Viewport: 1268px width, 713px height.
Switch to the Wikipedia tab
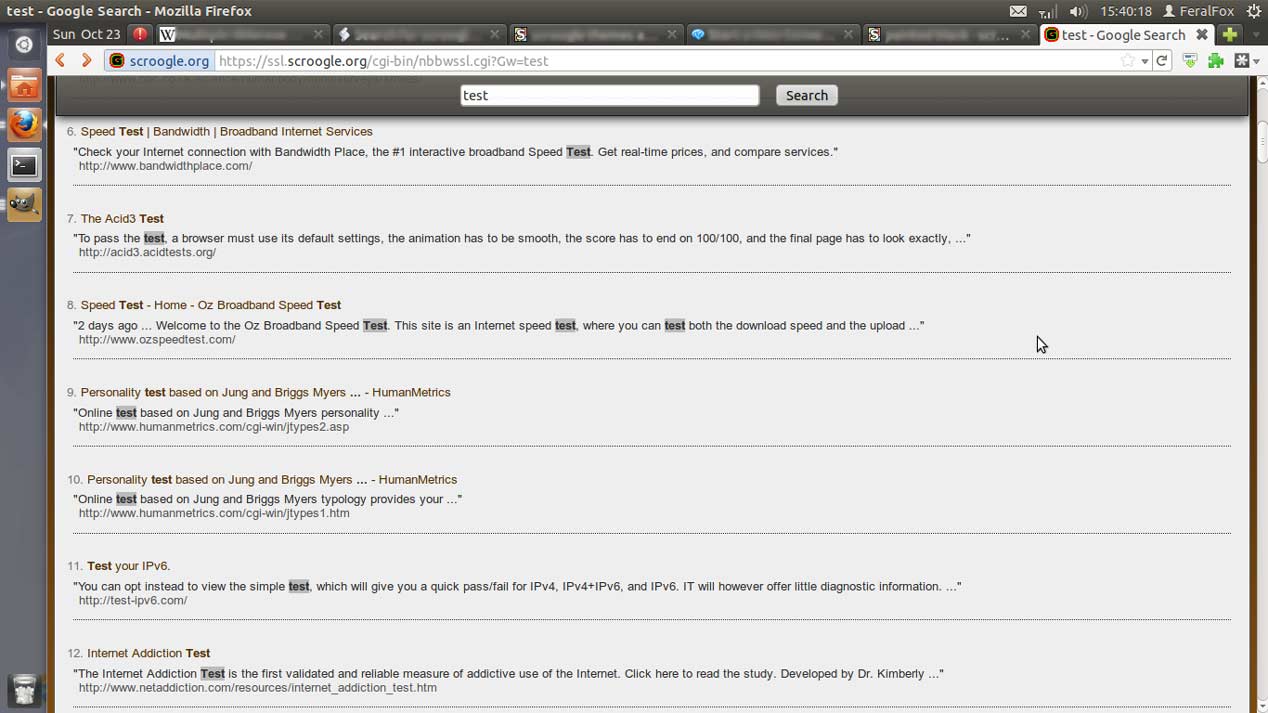(243, 34)
